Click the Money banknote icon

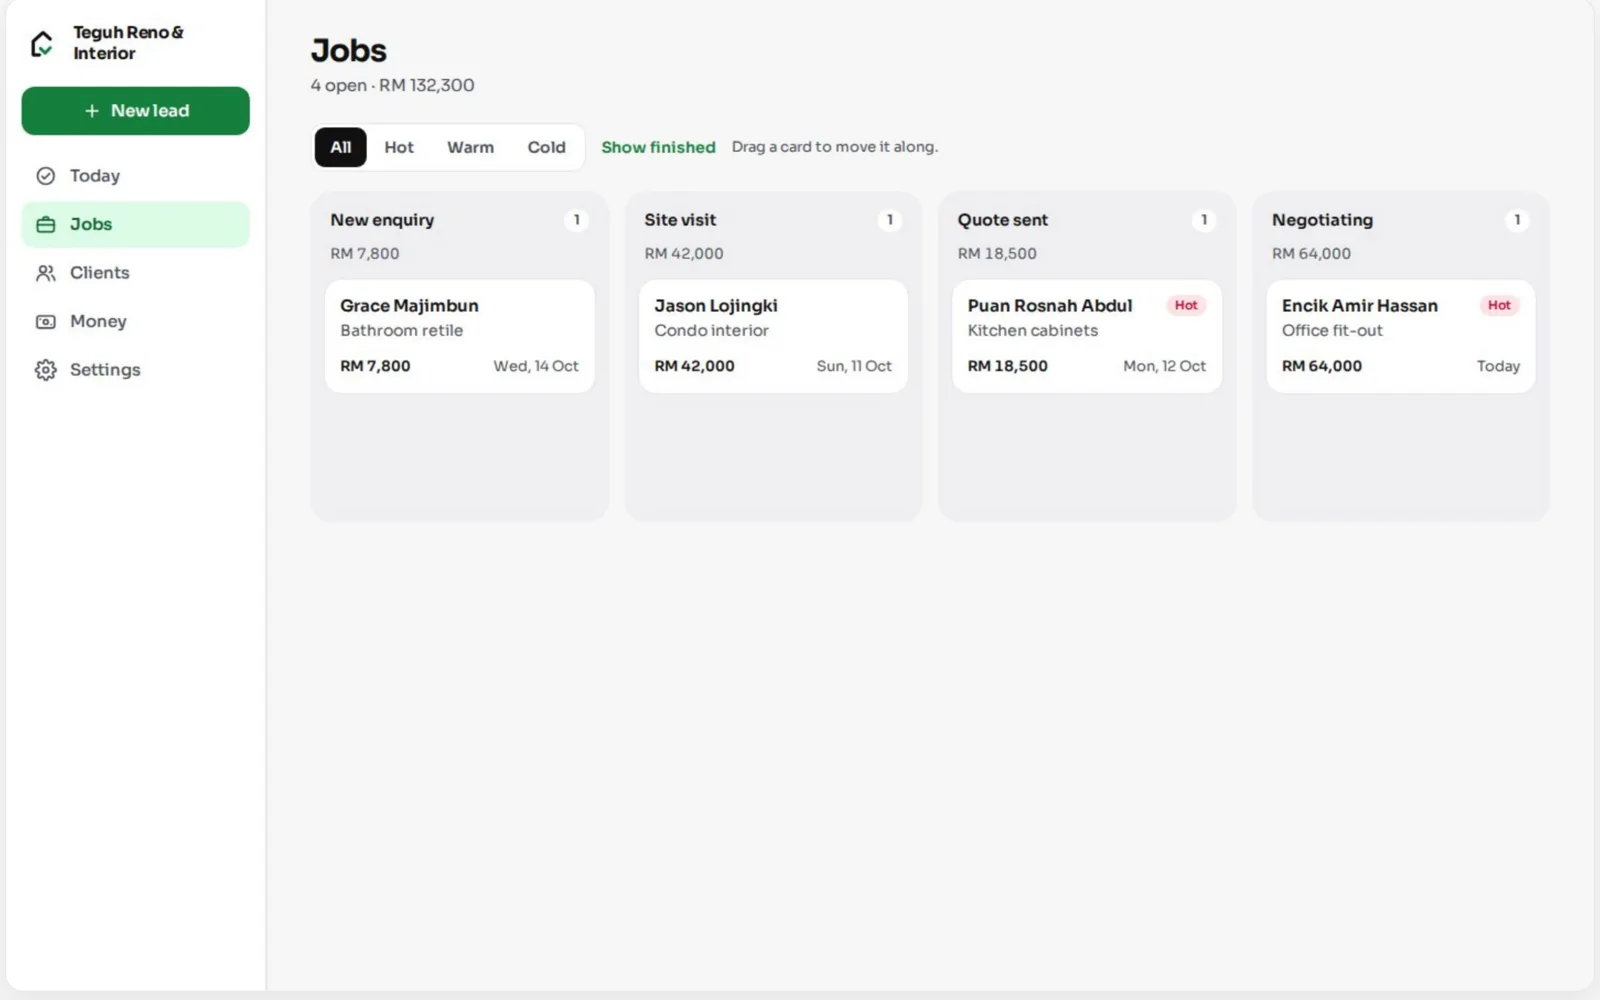tap(46, 322)
